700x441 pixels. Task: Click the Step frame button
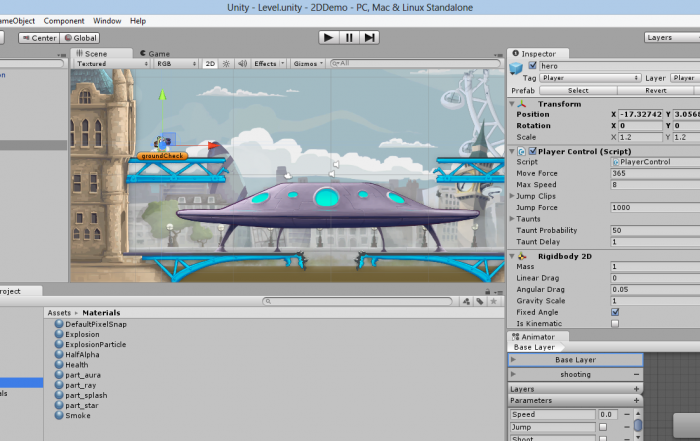(x=370, y=37)
